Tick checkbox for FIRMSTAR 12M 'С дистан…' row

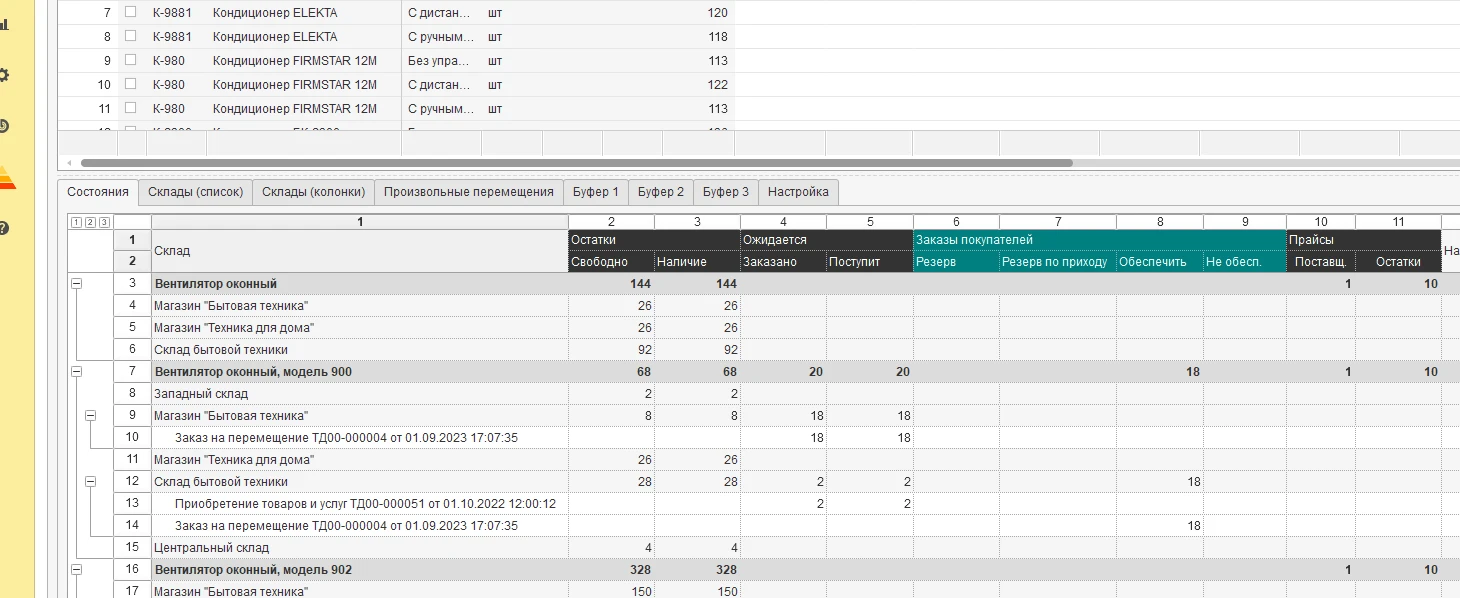click(130, 84)
